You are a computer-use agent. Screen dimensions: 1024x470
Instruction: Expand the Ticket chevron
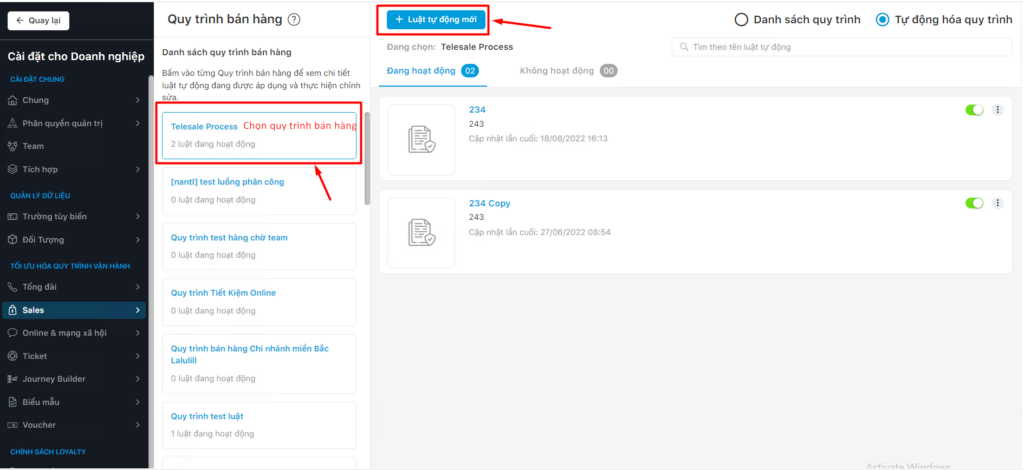[138, 356]
